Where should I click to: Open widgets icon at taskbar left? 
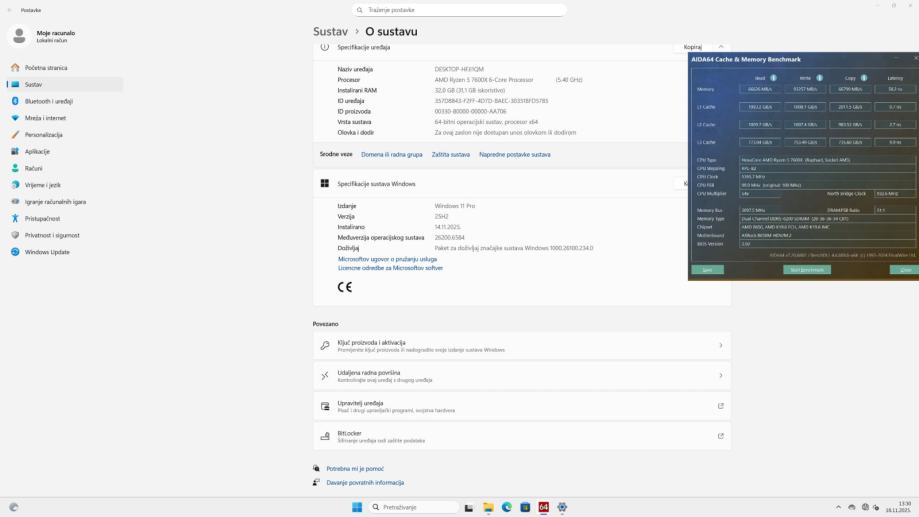tap(14, 507)
